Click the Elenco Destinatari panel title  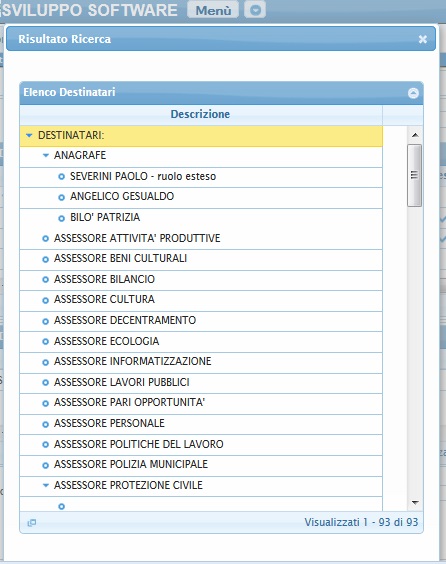[x=69, y=92]
